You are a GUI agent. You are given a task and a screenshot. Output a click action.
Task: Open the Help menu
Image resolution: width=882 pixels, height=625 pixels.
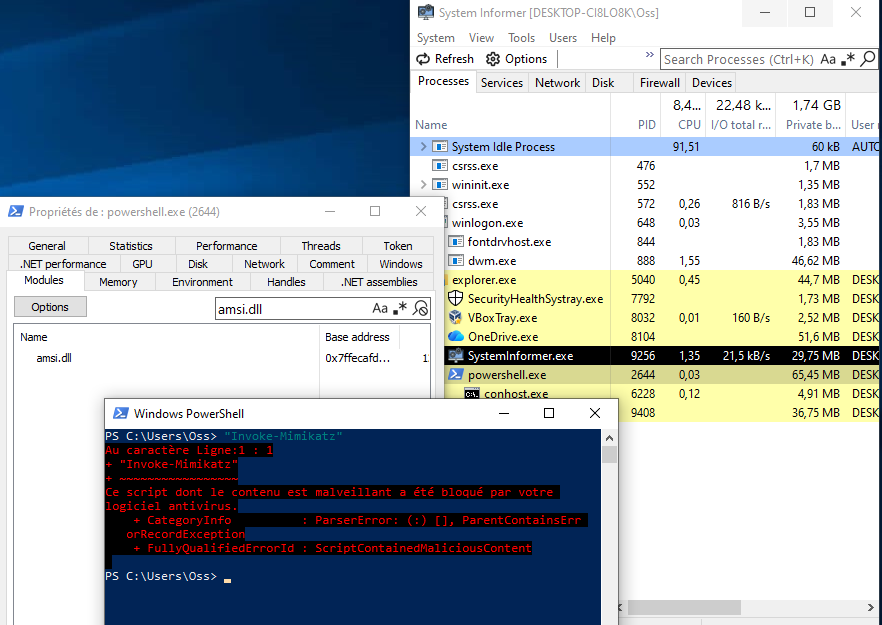(603, 38)
